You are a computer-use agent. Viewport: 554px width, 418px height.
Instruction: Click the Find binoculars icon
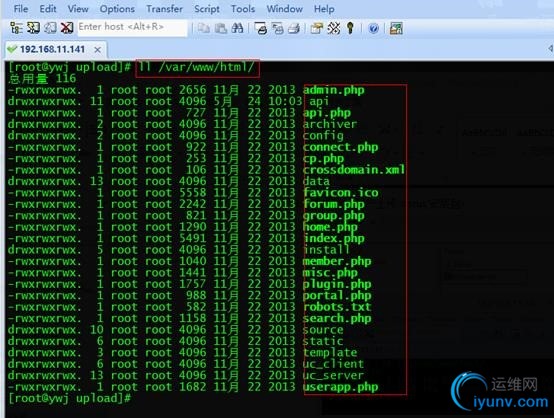[237, 28]
